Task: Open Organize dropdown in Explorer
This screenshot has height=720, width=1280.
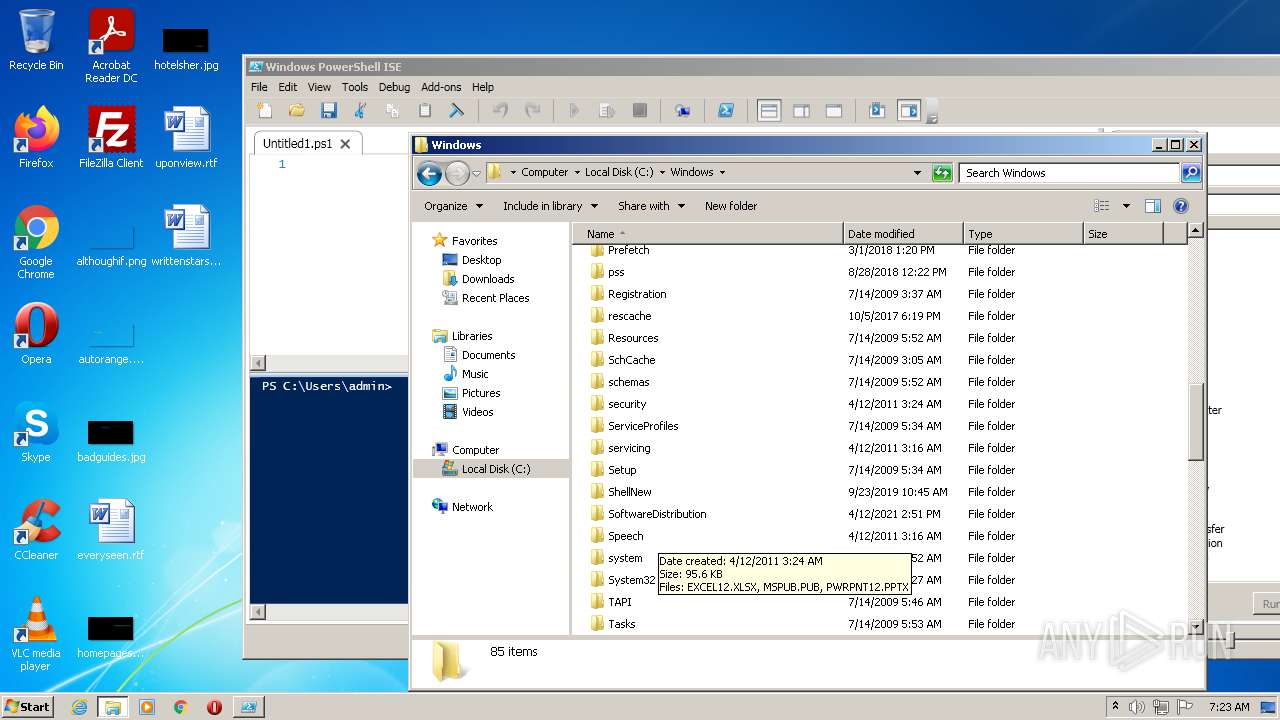Action: (x=453, y=206)
